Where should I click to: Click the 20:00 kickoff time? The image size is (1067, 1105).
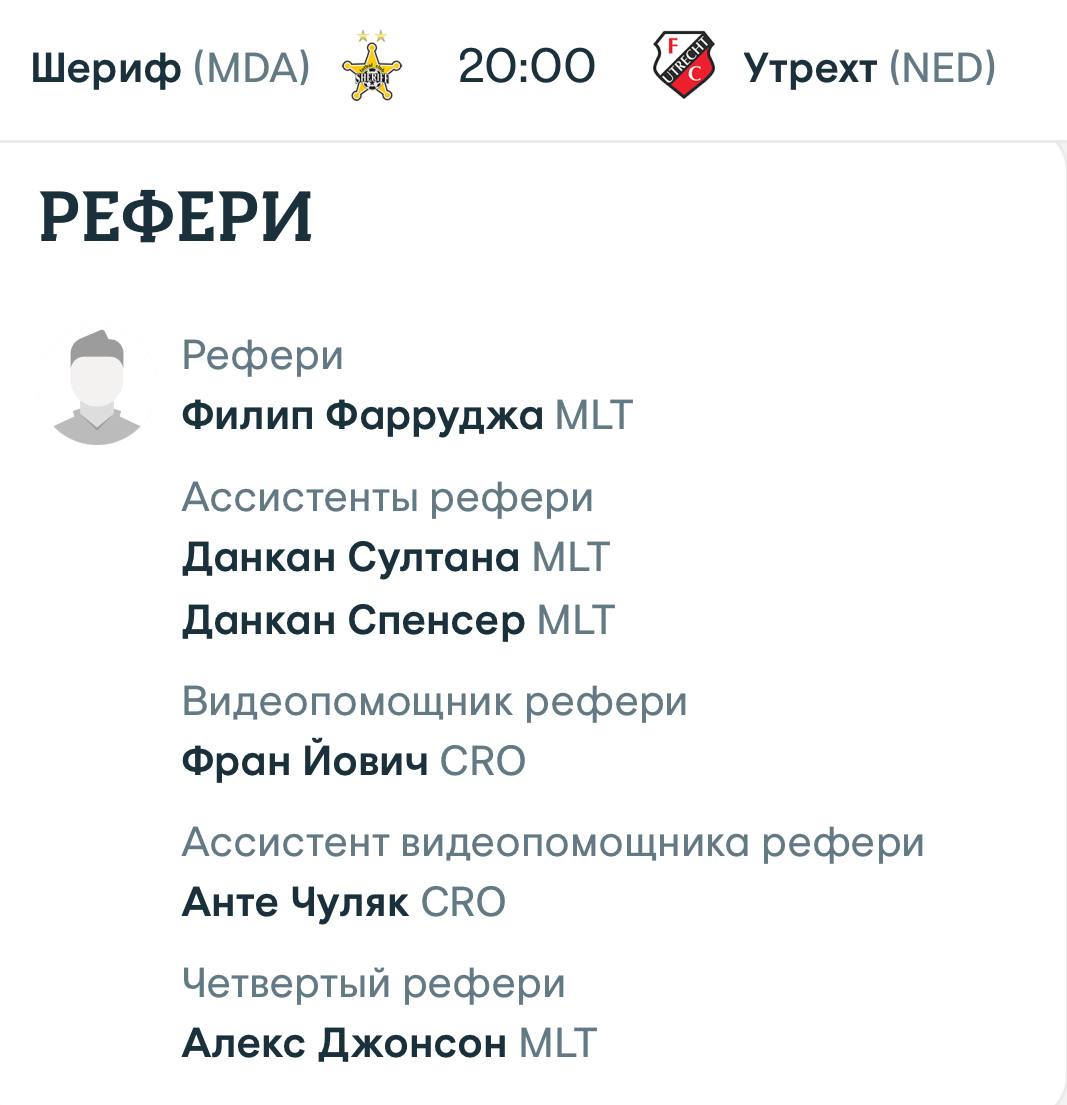526,67
